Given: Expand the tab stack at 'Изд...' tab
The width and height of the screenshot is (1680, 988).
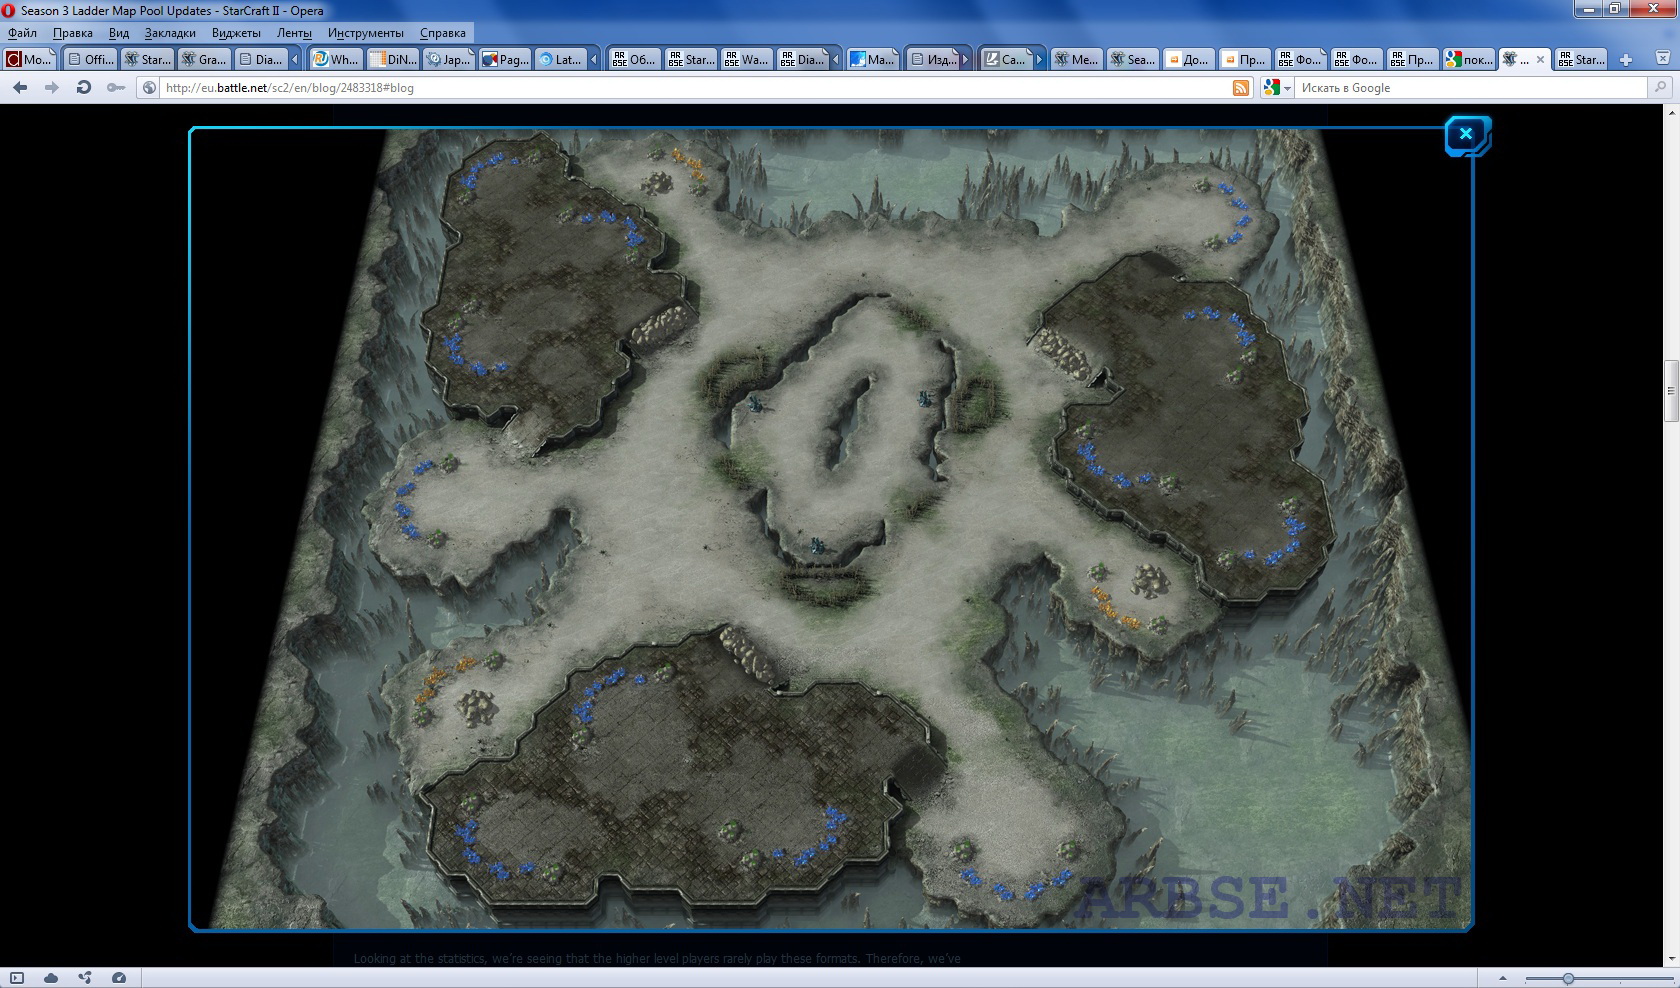Looking at the screenshot, I should click(x=966, y=60).
